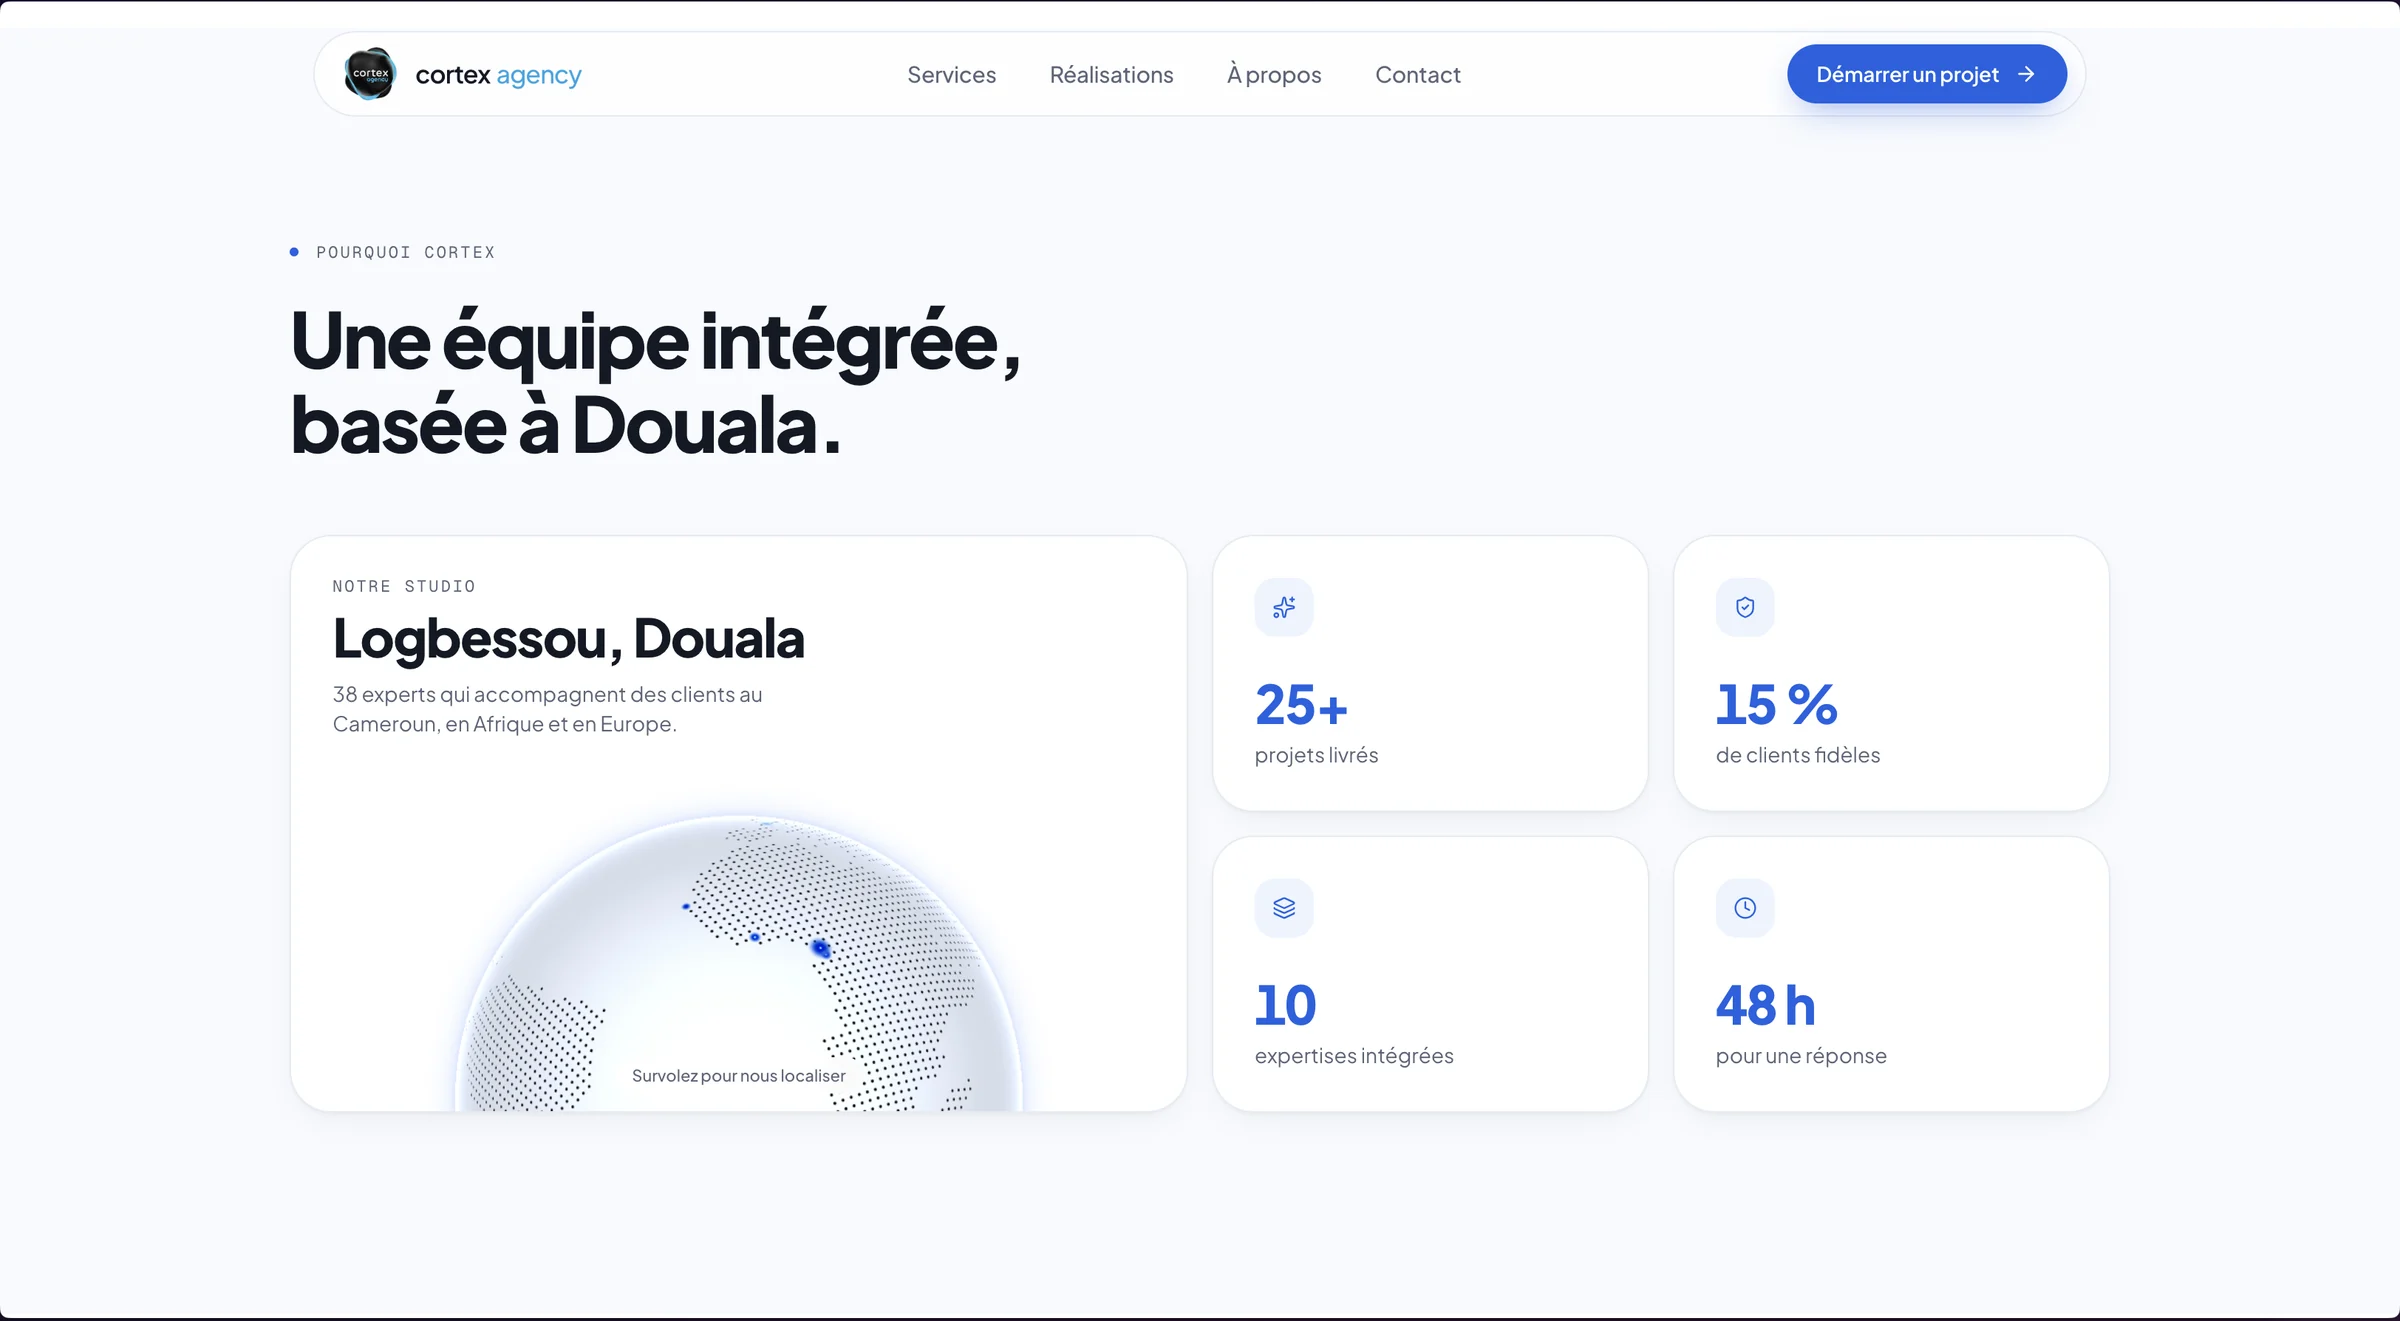The width and height of the screenshot is (2400, 1321).
Task: Click the "projets livrés" label
Action: (1316, 756)
